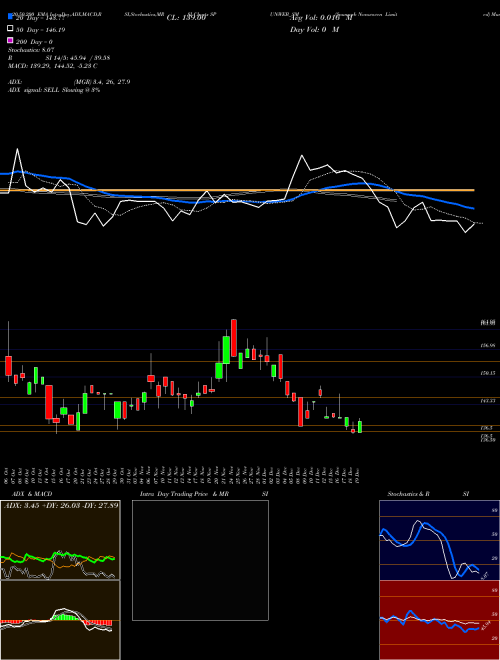Click the last green candlestick on the price chart
The width and height of the screenshot is (500, 660).
359,426
